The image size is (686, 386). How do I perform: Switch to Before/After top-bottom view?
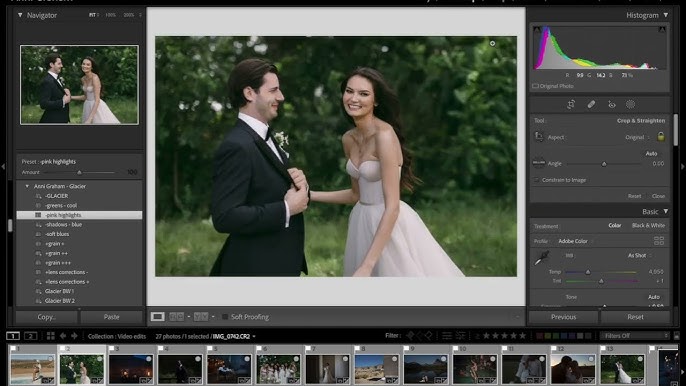point(201,316)
